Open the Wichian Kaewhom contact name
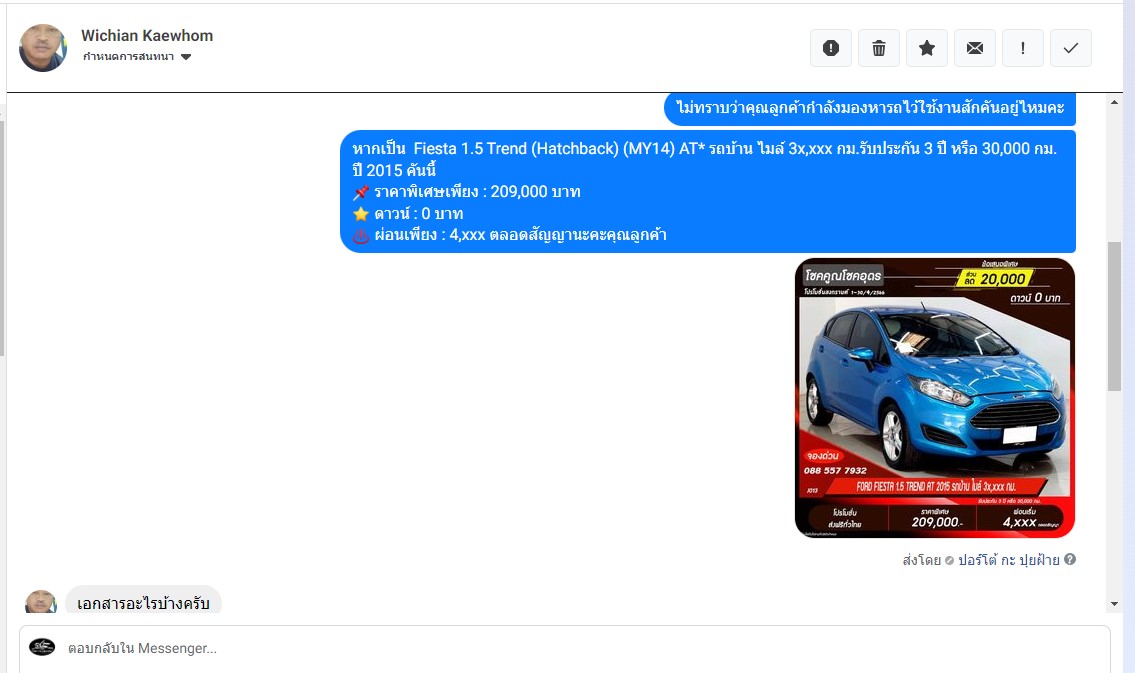The image size is (1135, 673). (147, 35)
